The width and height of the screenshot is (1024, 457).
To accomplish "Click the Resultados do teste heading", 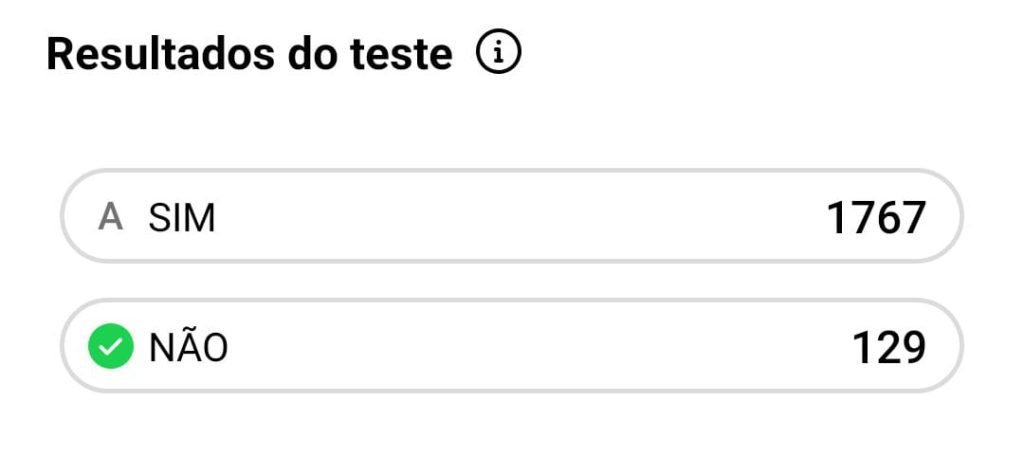I will tap(249, 55).
